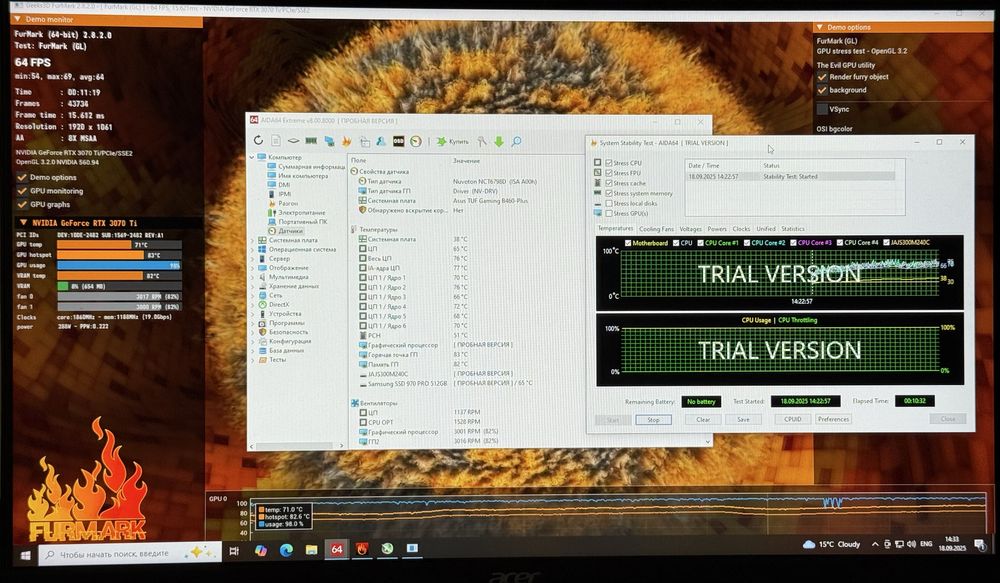Enable Stress GPU(s) checkbox
Image resolution: width=1000 pixels, height=583 pixels.
pyautogui.click(x=609, y=214)
